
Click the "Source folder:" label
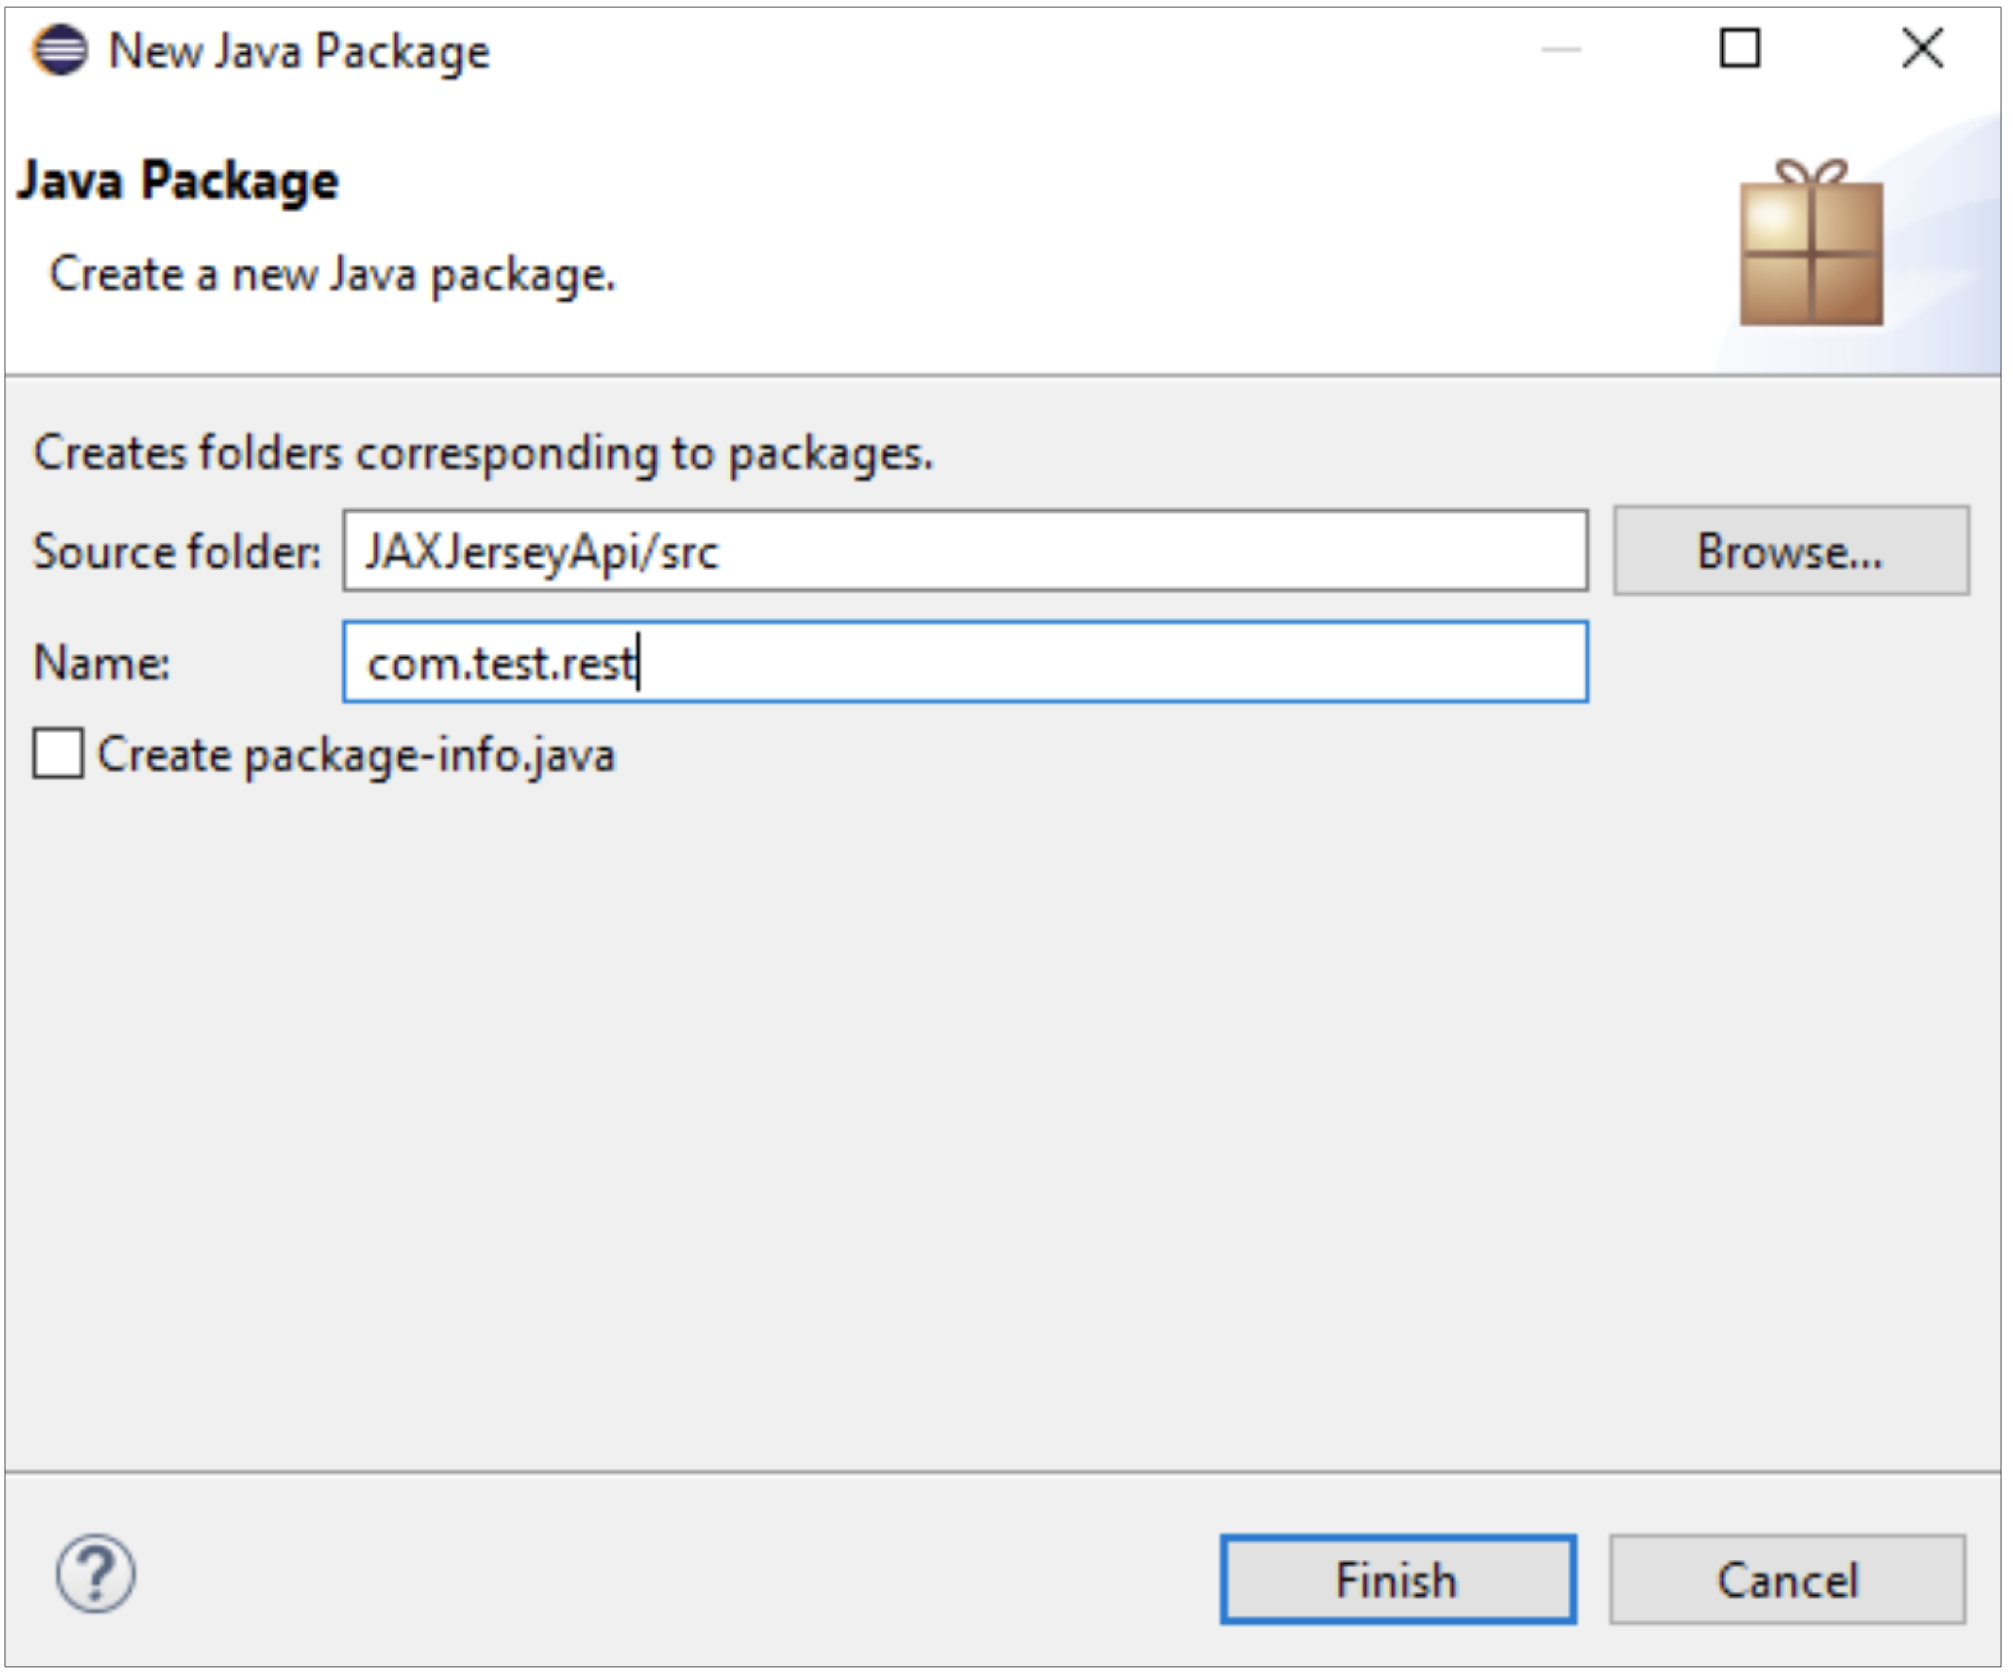[177, 552]
